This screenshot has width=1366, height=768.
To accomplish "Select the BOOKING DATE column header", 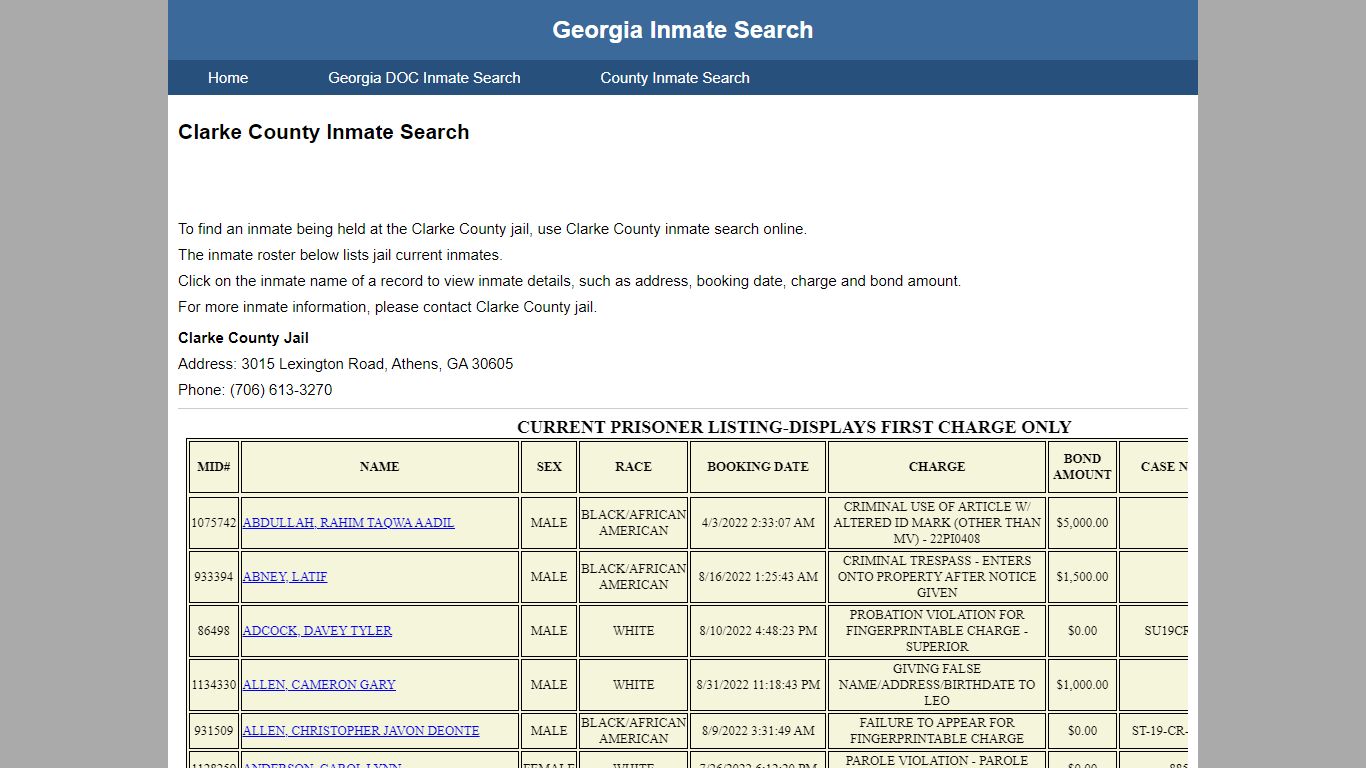I will tap(758, 467).
